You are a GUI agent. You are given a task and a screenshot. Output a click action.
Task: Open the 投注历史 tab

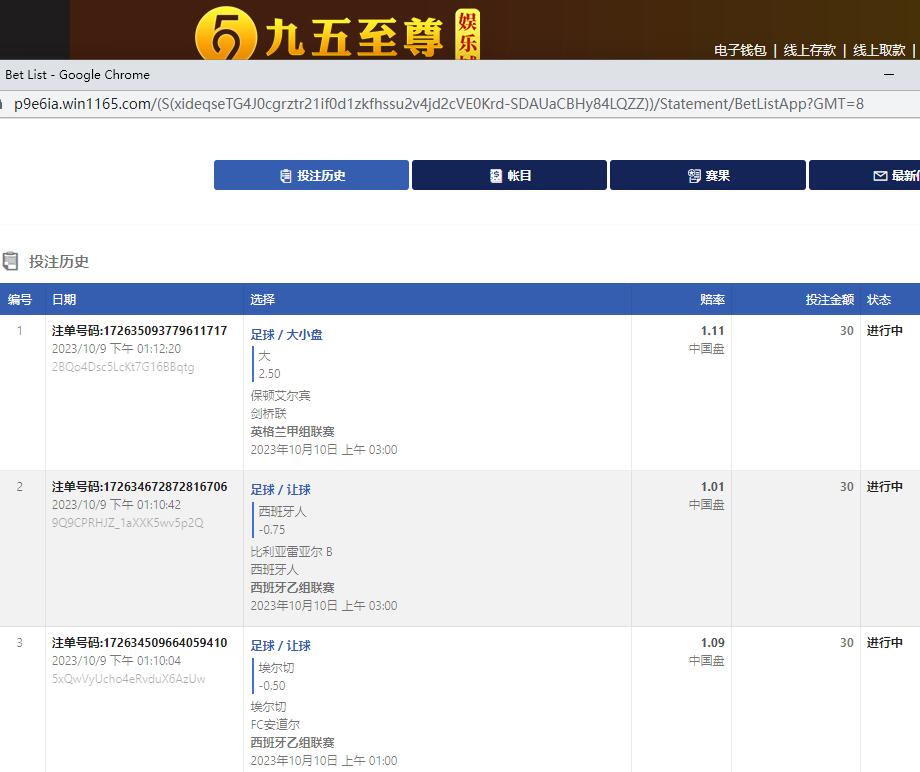pyautogui.click(x=311, y=175)
